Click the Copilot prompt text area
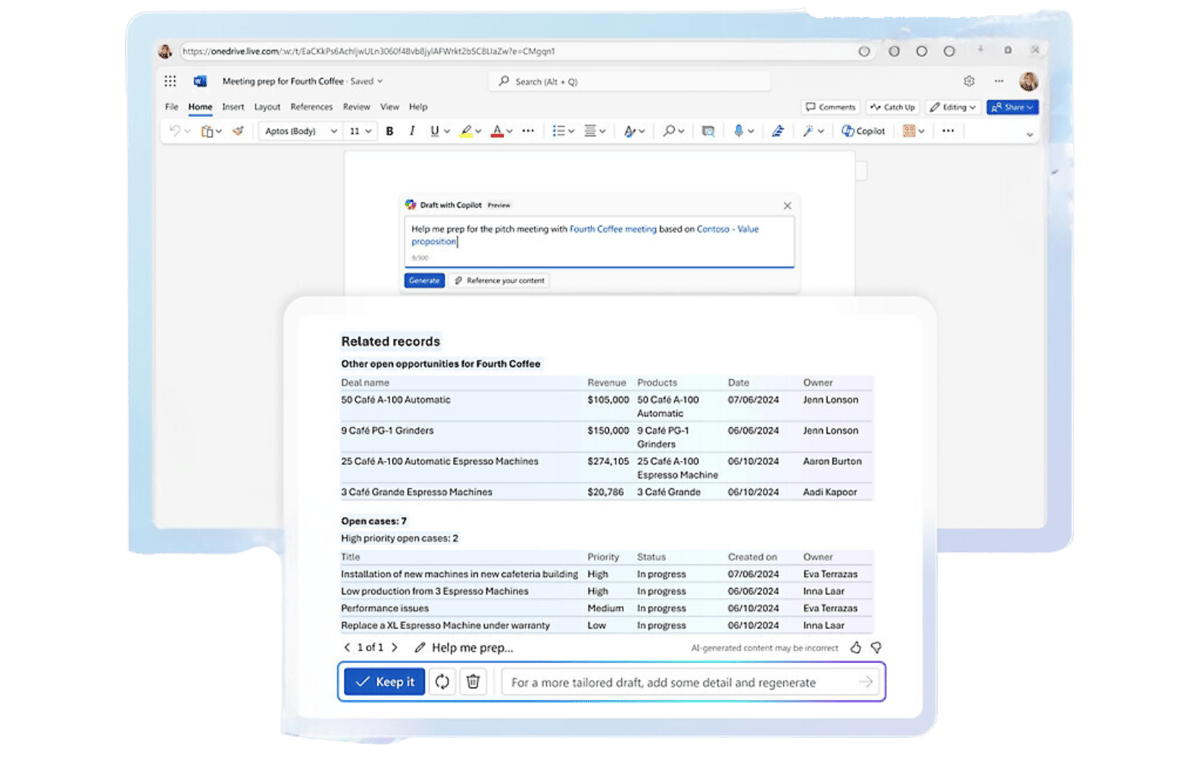 (x=599, y=242)
